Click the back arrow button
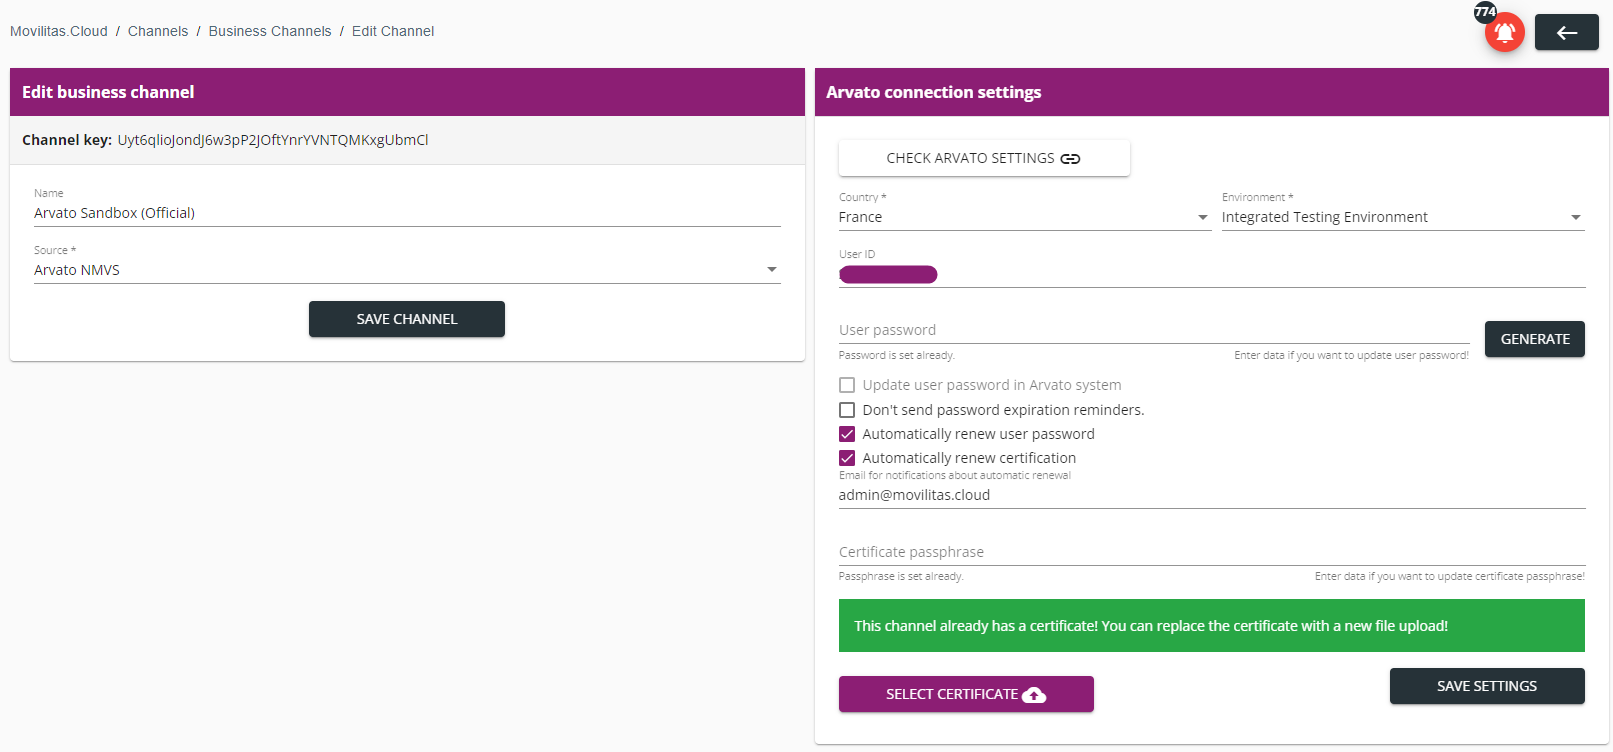This screenshot has width=1613, height=752. click(x=1566, y=33)
